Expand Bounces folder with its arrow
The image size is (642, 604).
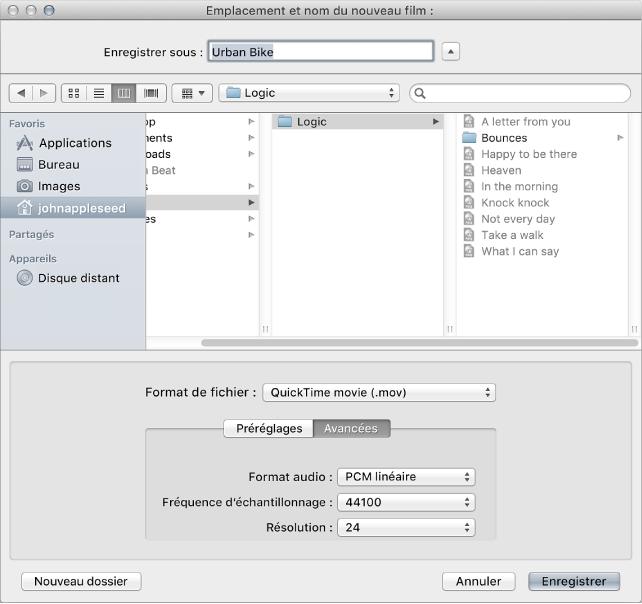pos(620,138)
